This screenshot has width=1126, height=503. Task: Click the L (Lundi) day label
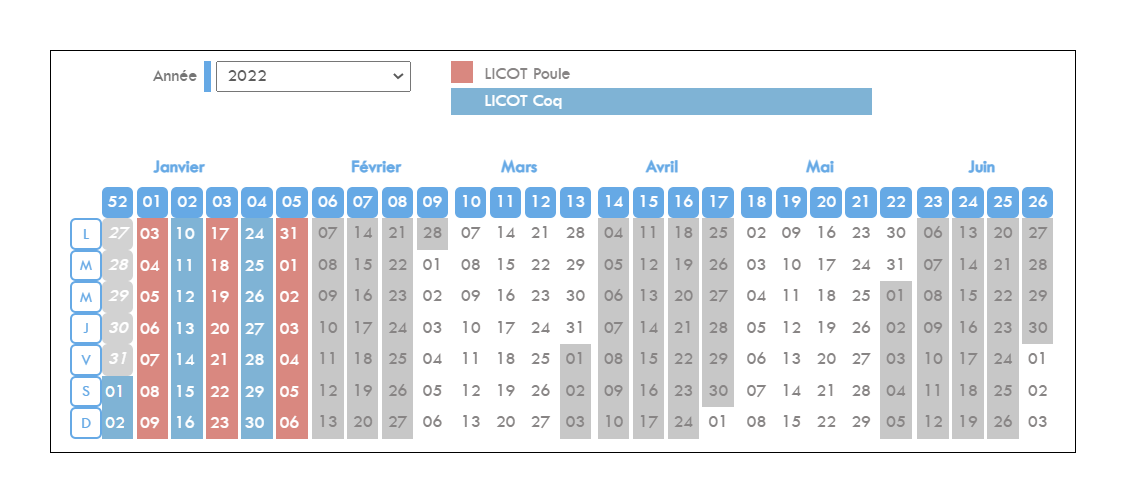[86, 234]
